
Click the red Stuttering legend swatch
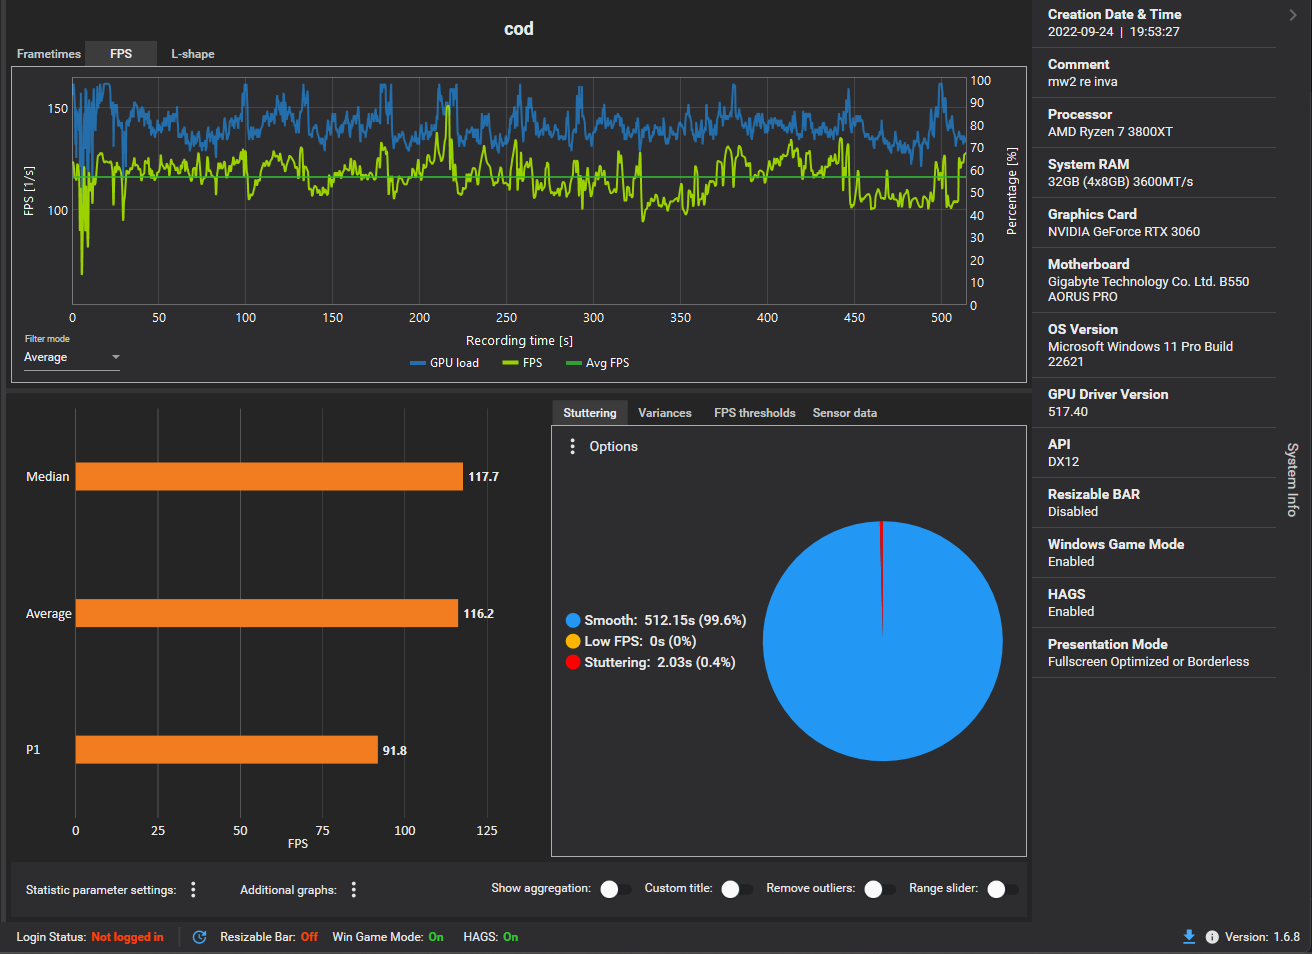(573, 662)
